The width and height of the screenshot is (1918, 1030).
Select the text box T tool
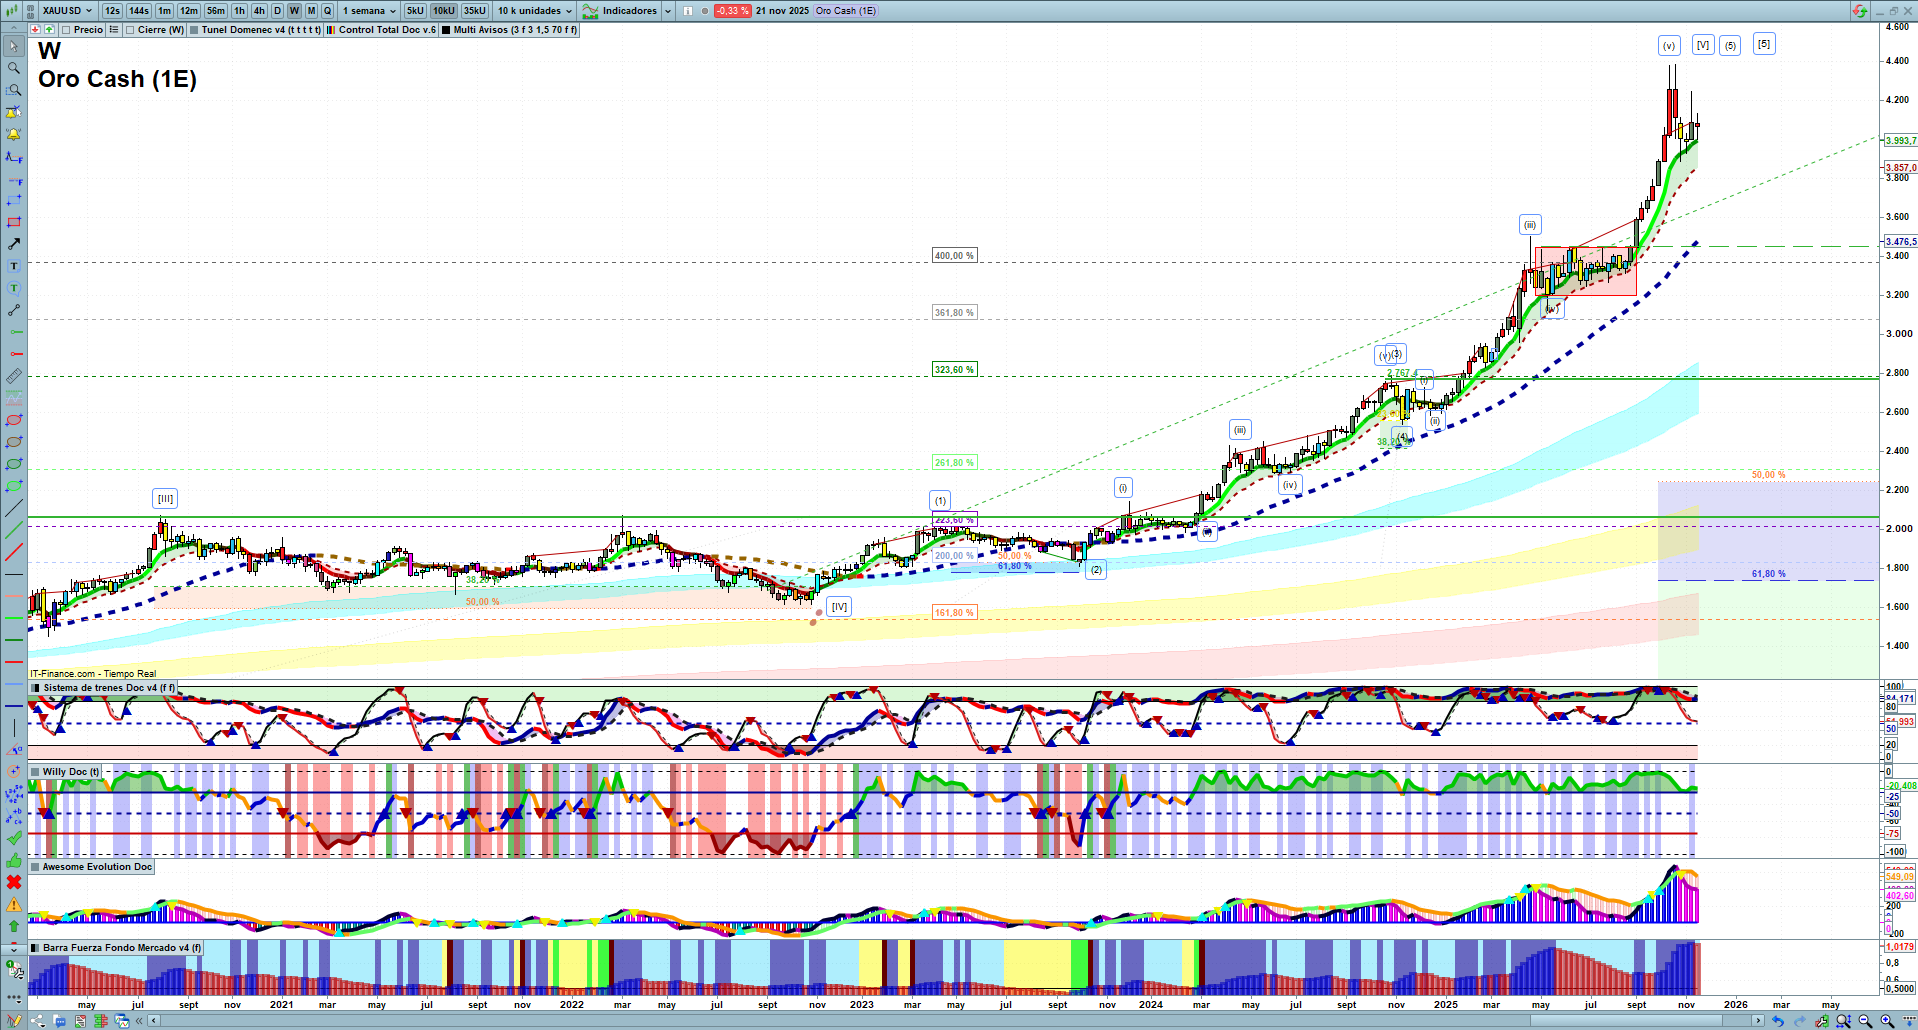point(14,266)
